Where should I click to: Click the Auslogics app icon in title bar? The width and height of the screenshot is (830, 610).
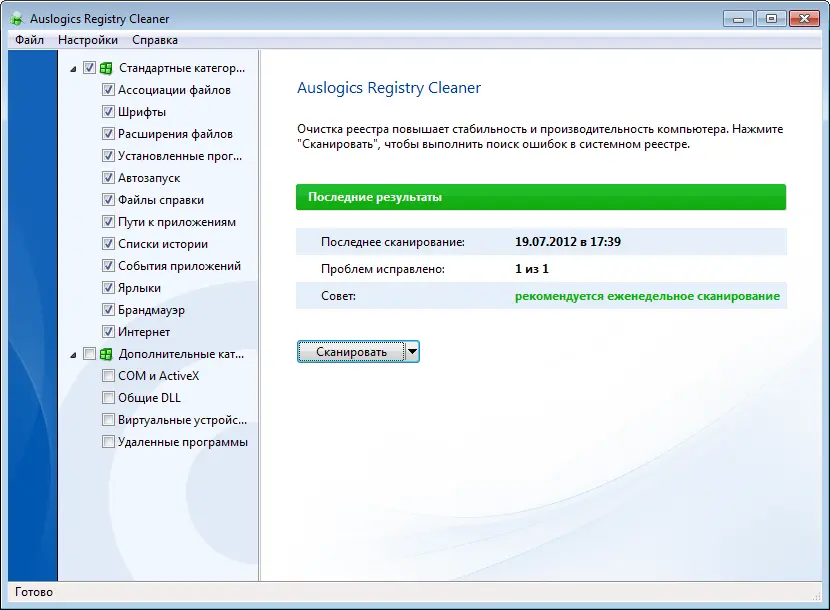pyautogui.click(x=16, y=19)
